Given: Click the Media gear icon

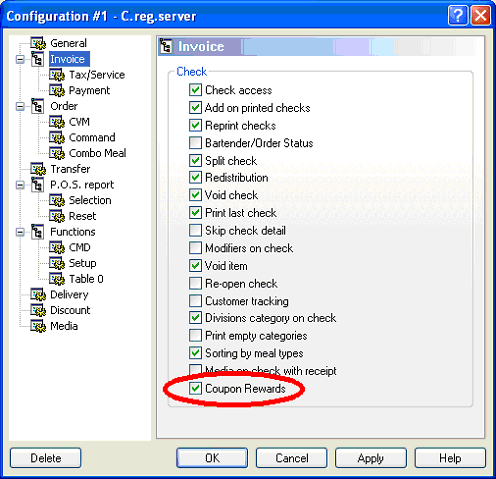Looking at the screenshot, I should pos(38,326).
